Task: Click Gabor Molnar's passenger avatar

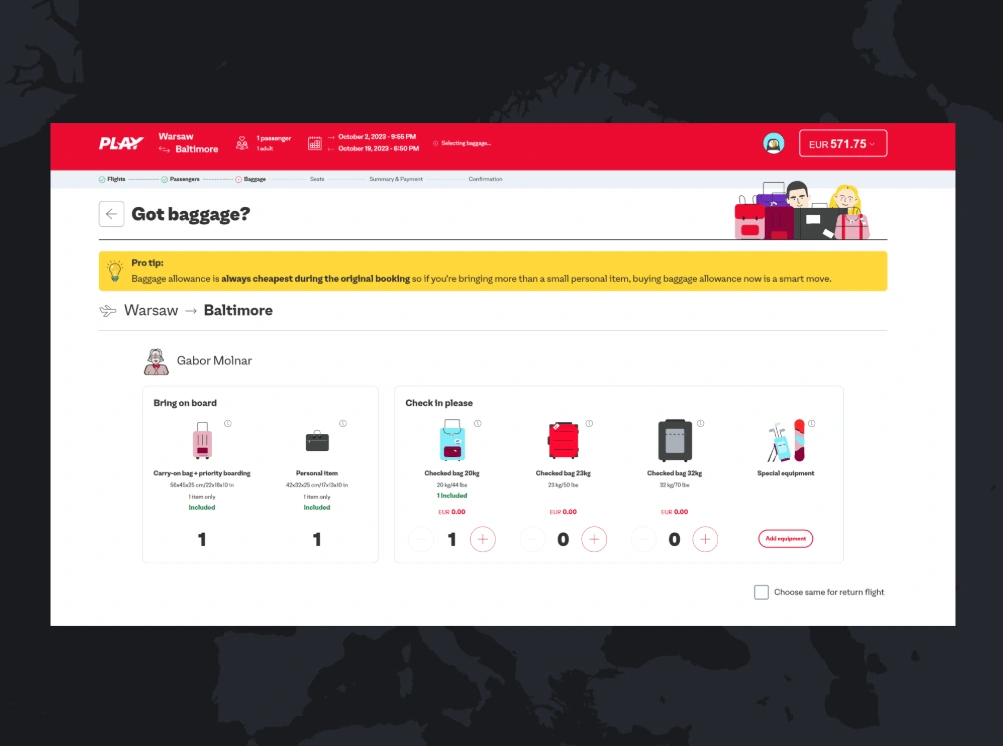Action: click(x=156, y=361)
